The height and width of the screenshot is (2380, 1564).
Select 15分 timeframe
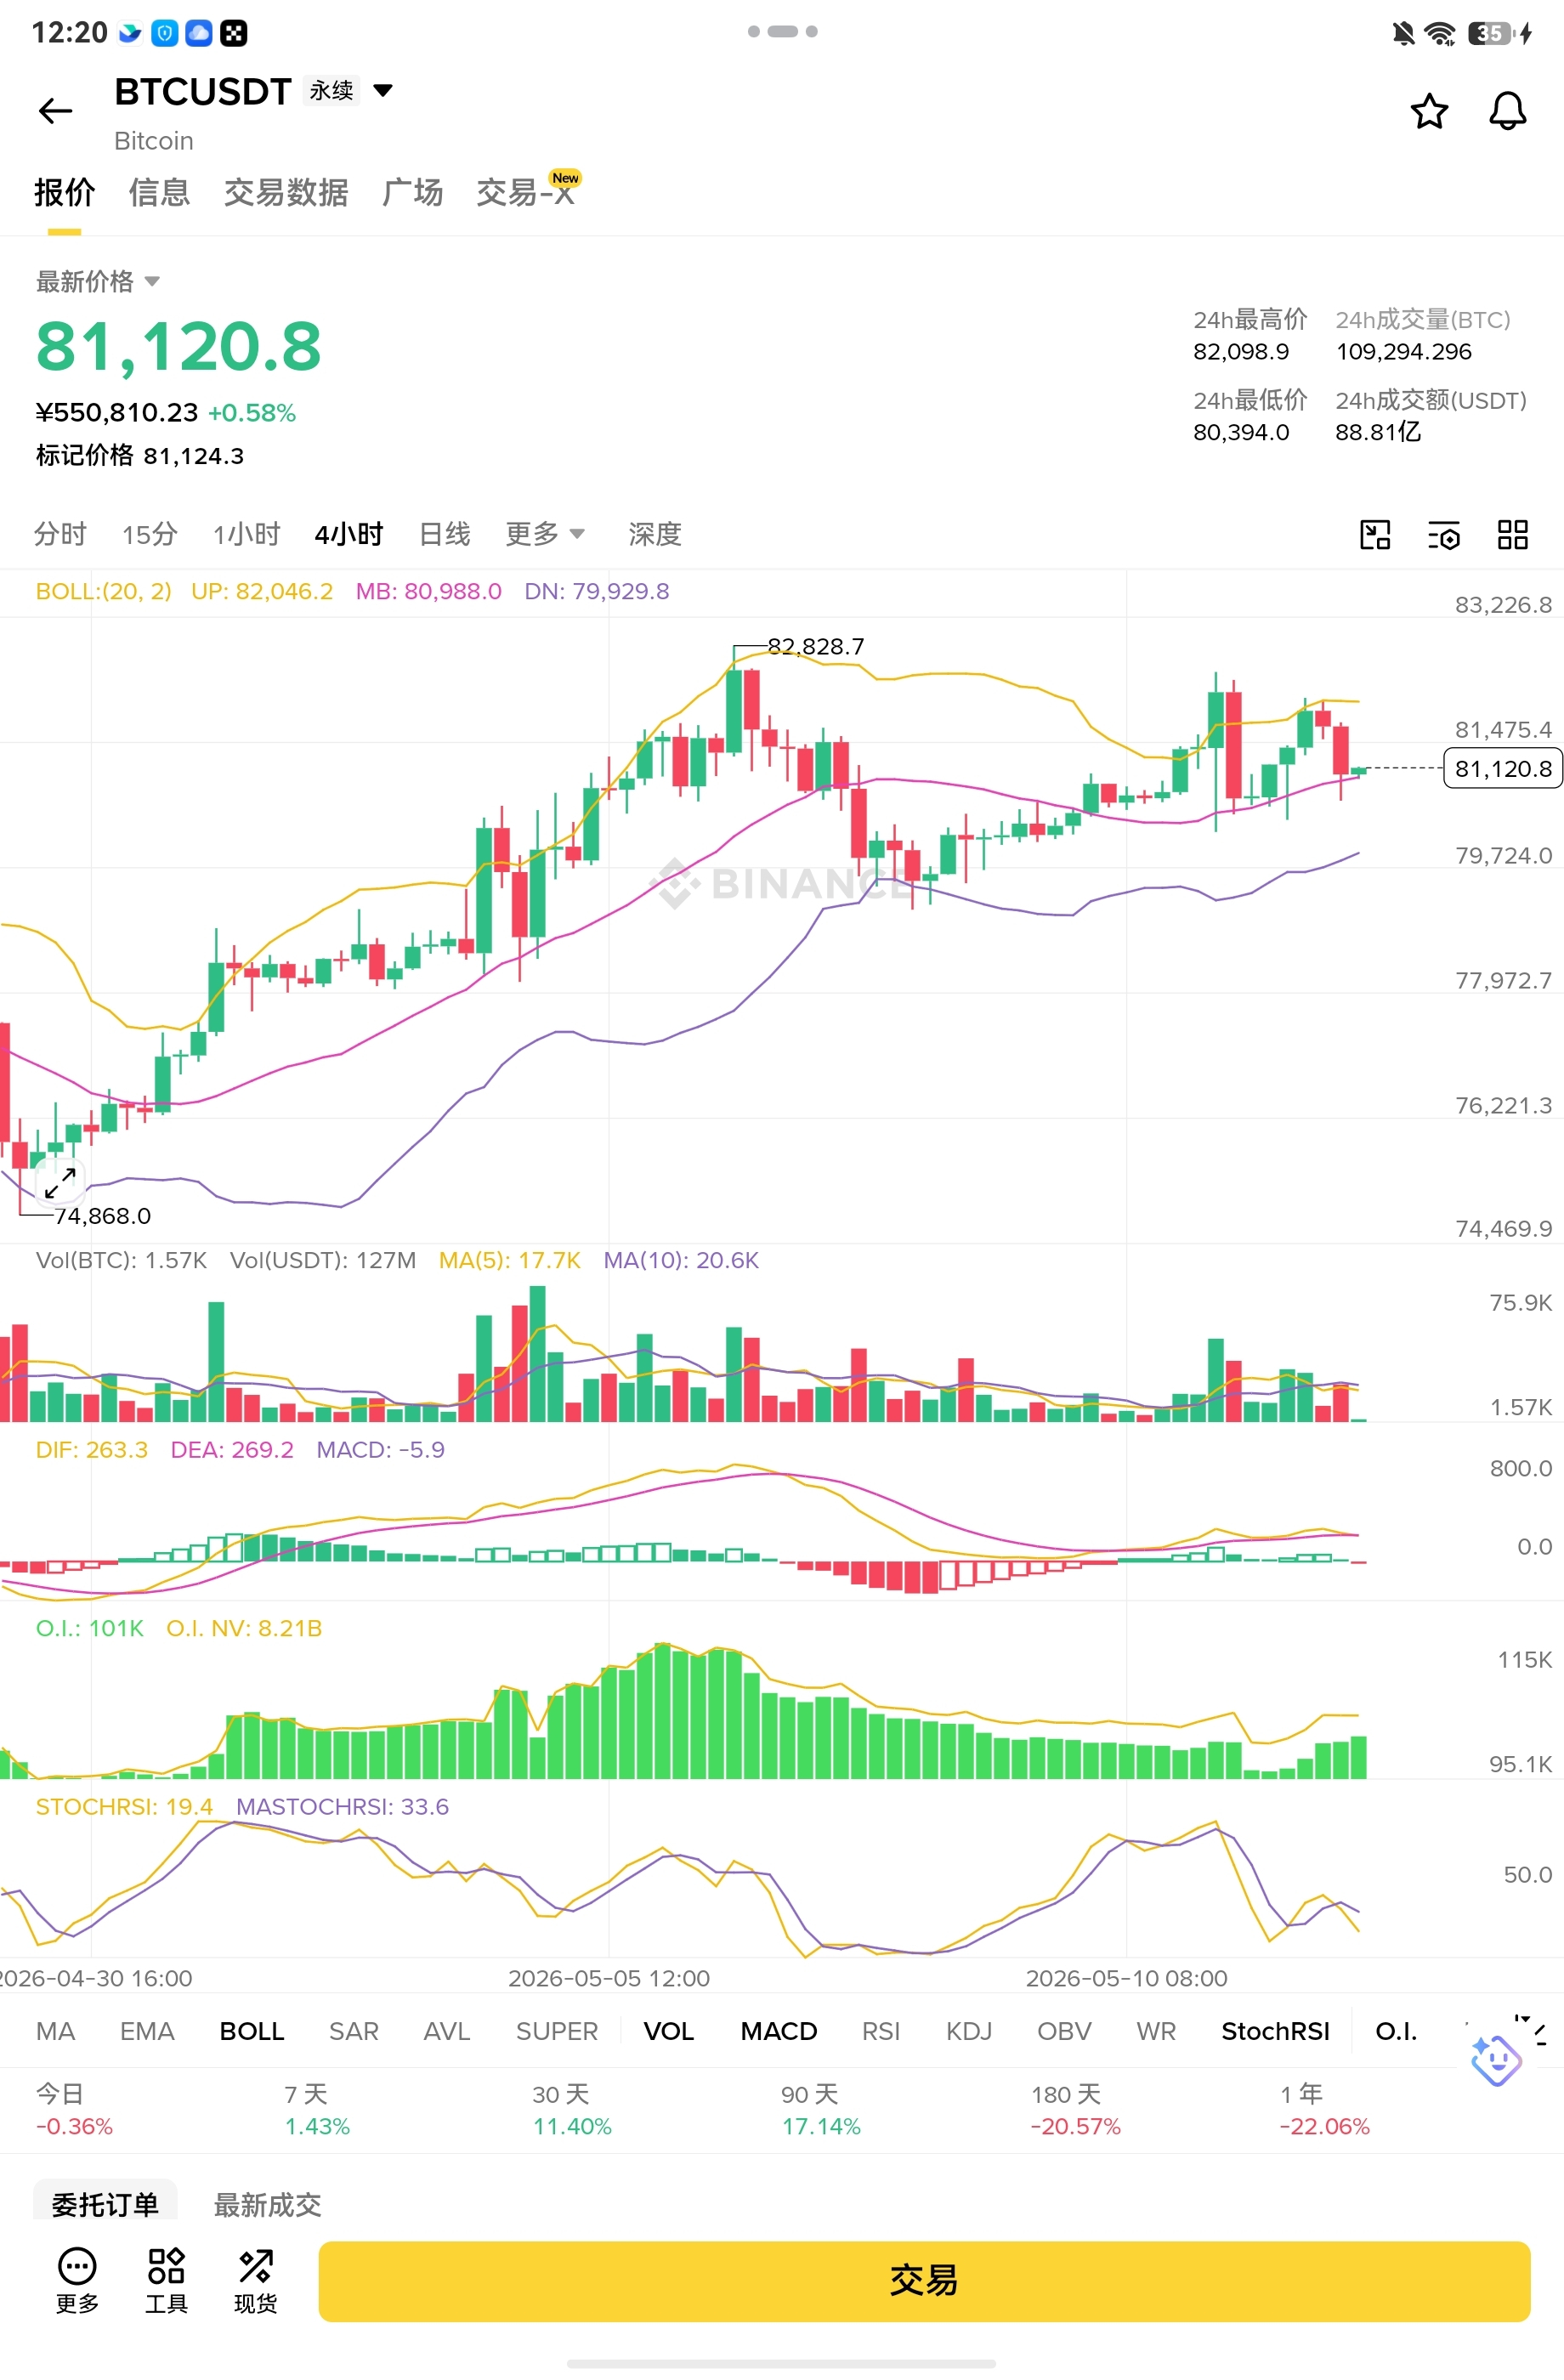pos(150,534)
